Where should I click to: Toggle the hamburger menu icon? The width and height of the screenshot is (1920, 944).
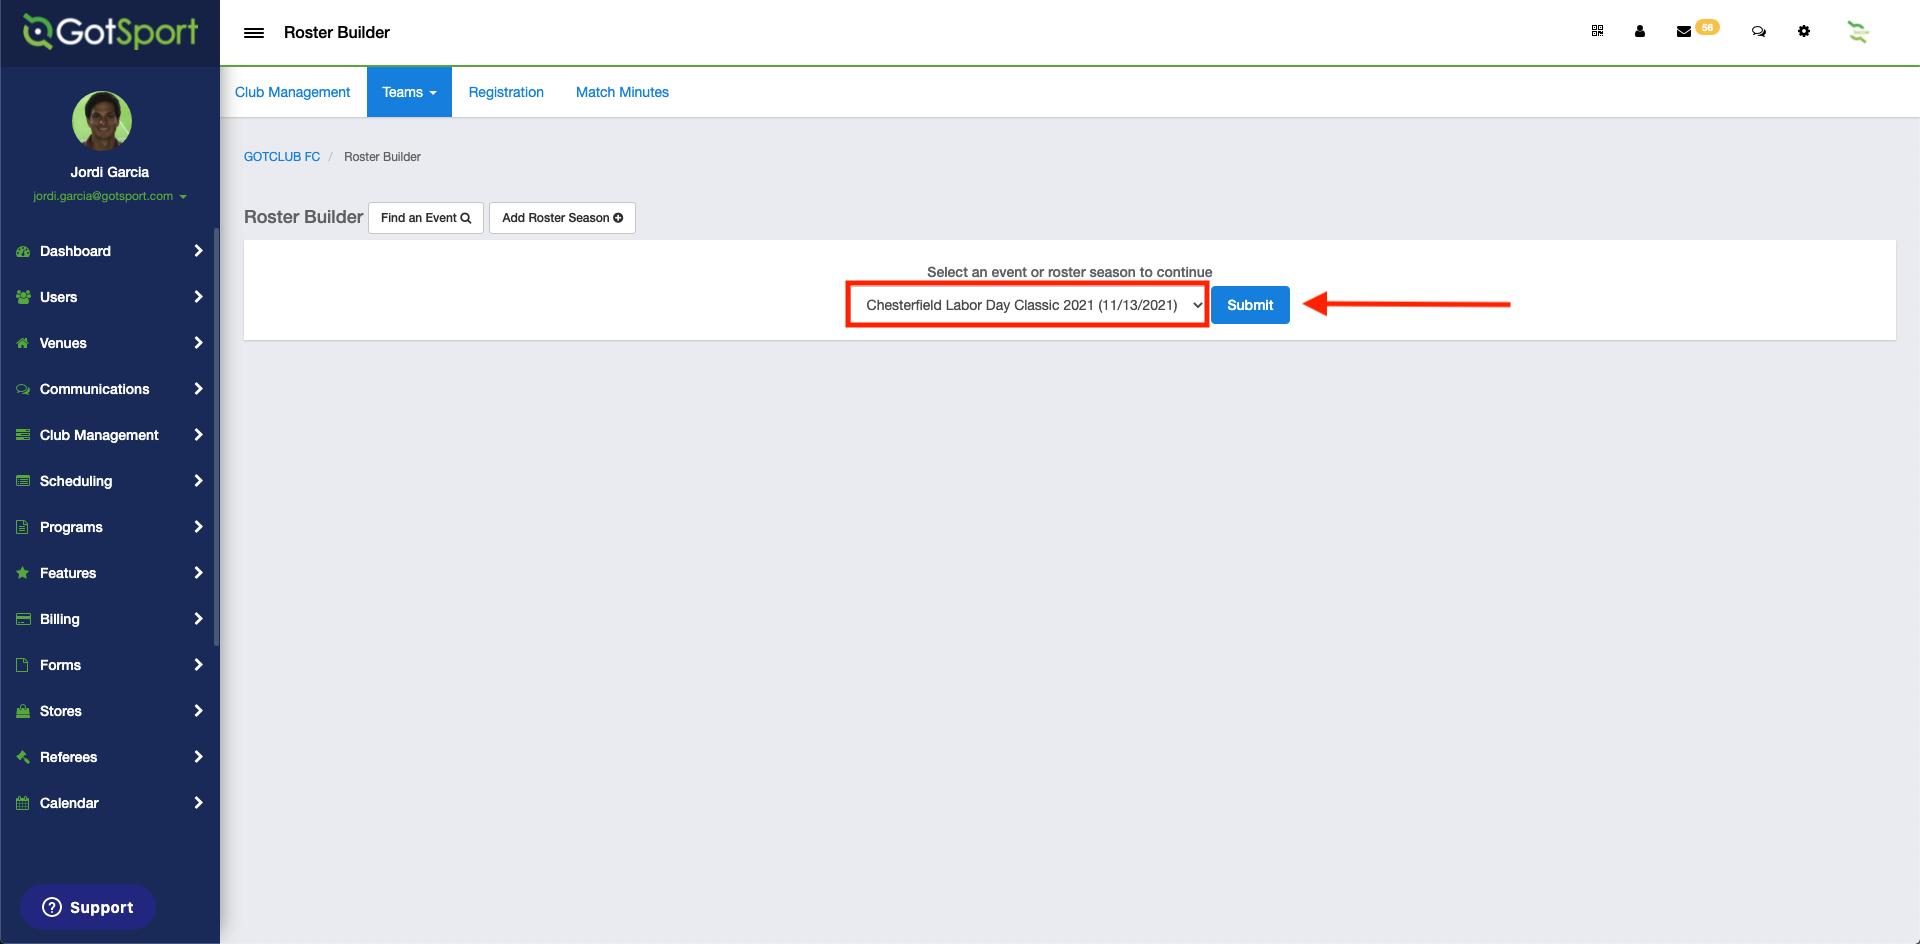pyautogui.click(x=254, y=33)
